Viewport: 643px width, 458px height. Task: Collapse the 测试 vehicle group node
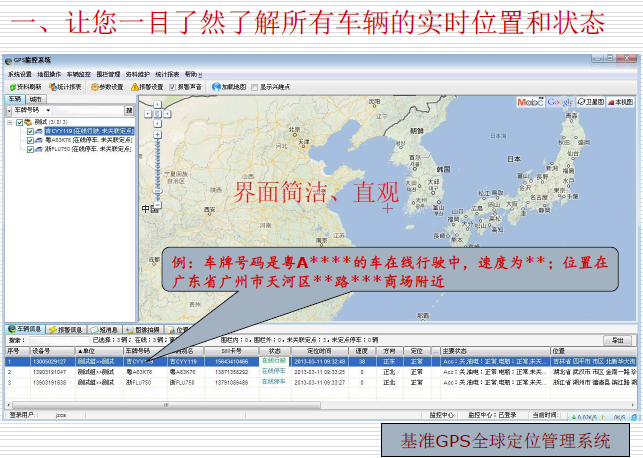click(10, 122)
